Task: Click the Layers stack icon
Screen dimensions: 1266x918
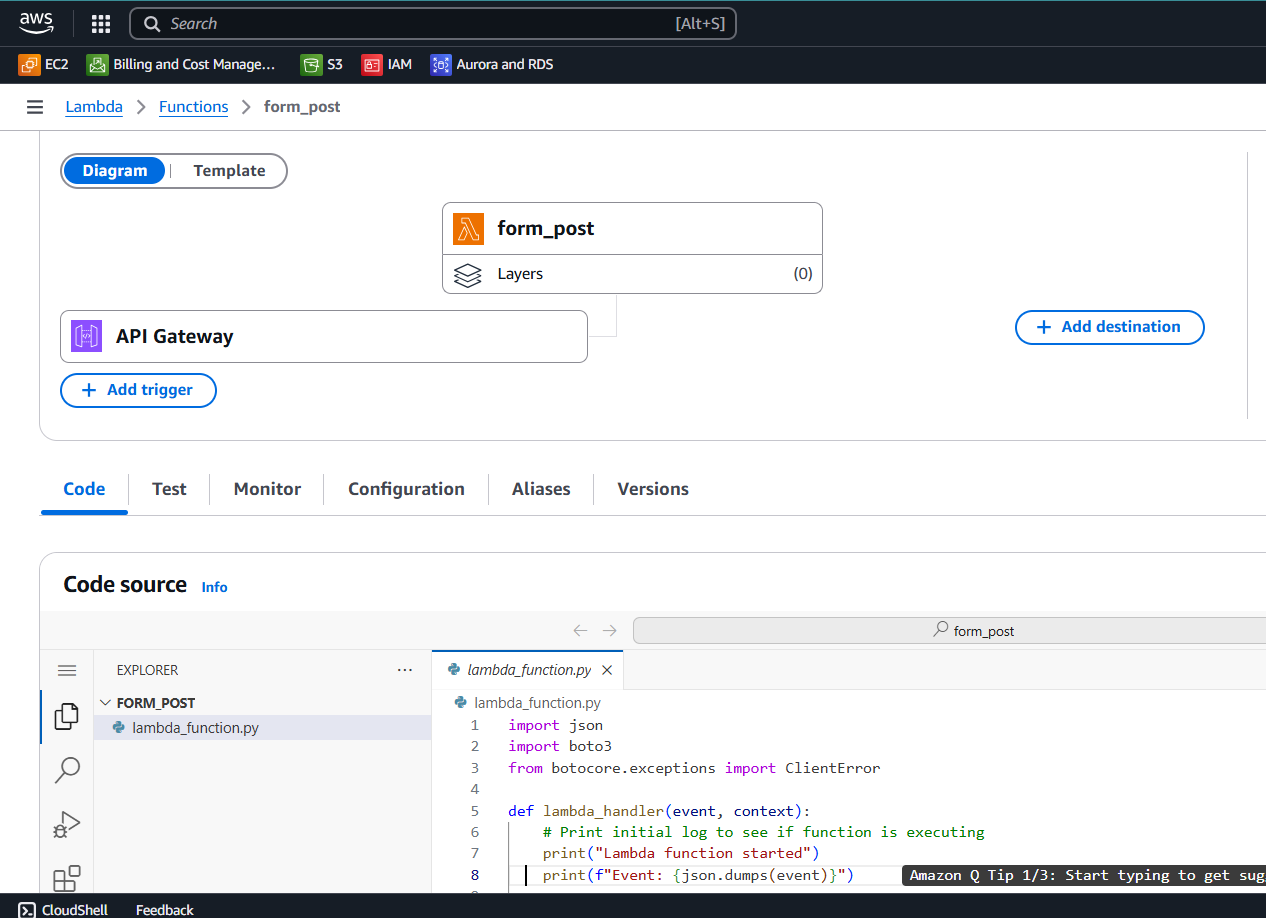Action: click(467, 275)
